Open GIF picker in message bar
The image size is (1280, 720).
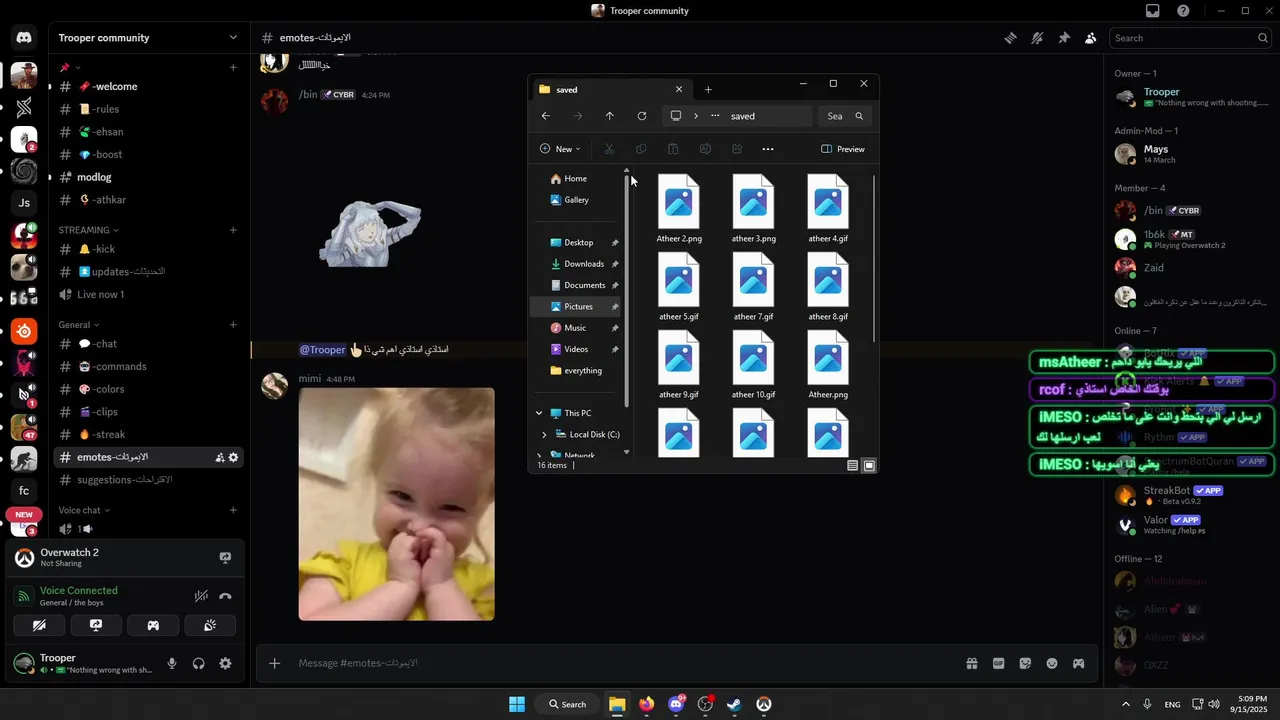[998, 663]
